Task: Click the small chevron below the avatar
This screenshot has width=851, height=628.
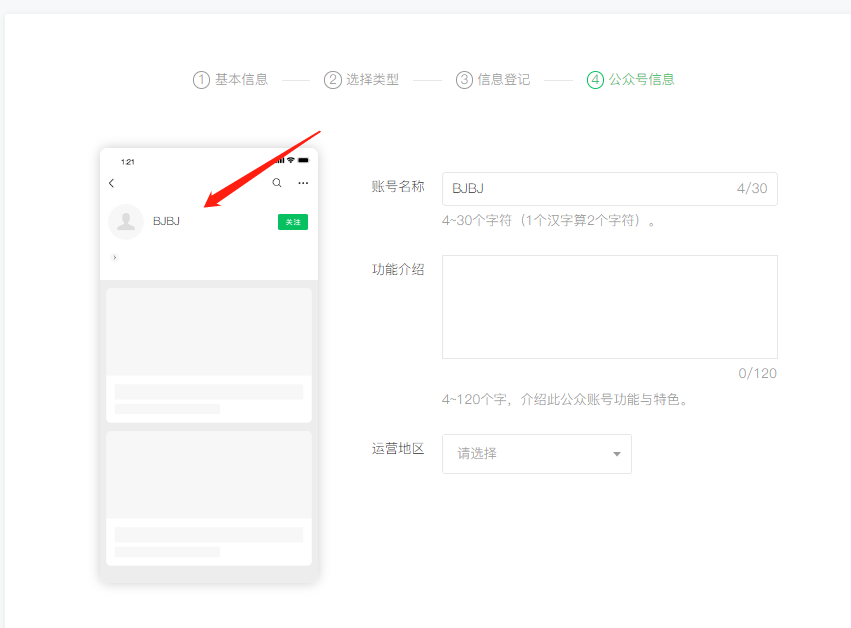Action: click(x=114, y=258)
